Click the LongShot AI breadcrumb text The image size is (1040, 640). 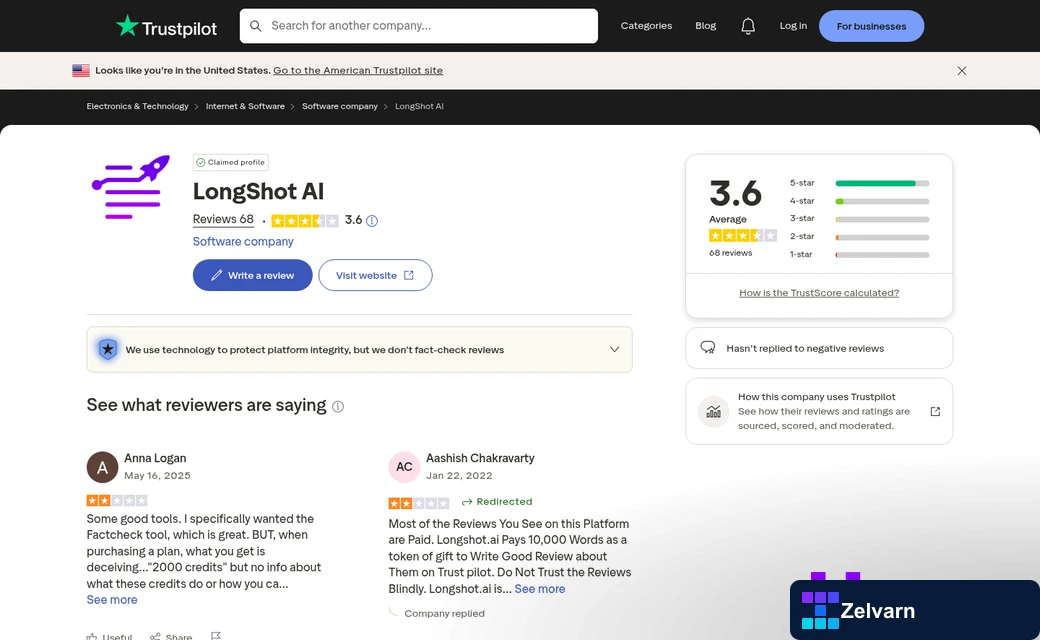(x=419, y=106)
